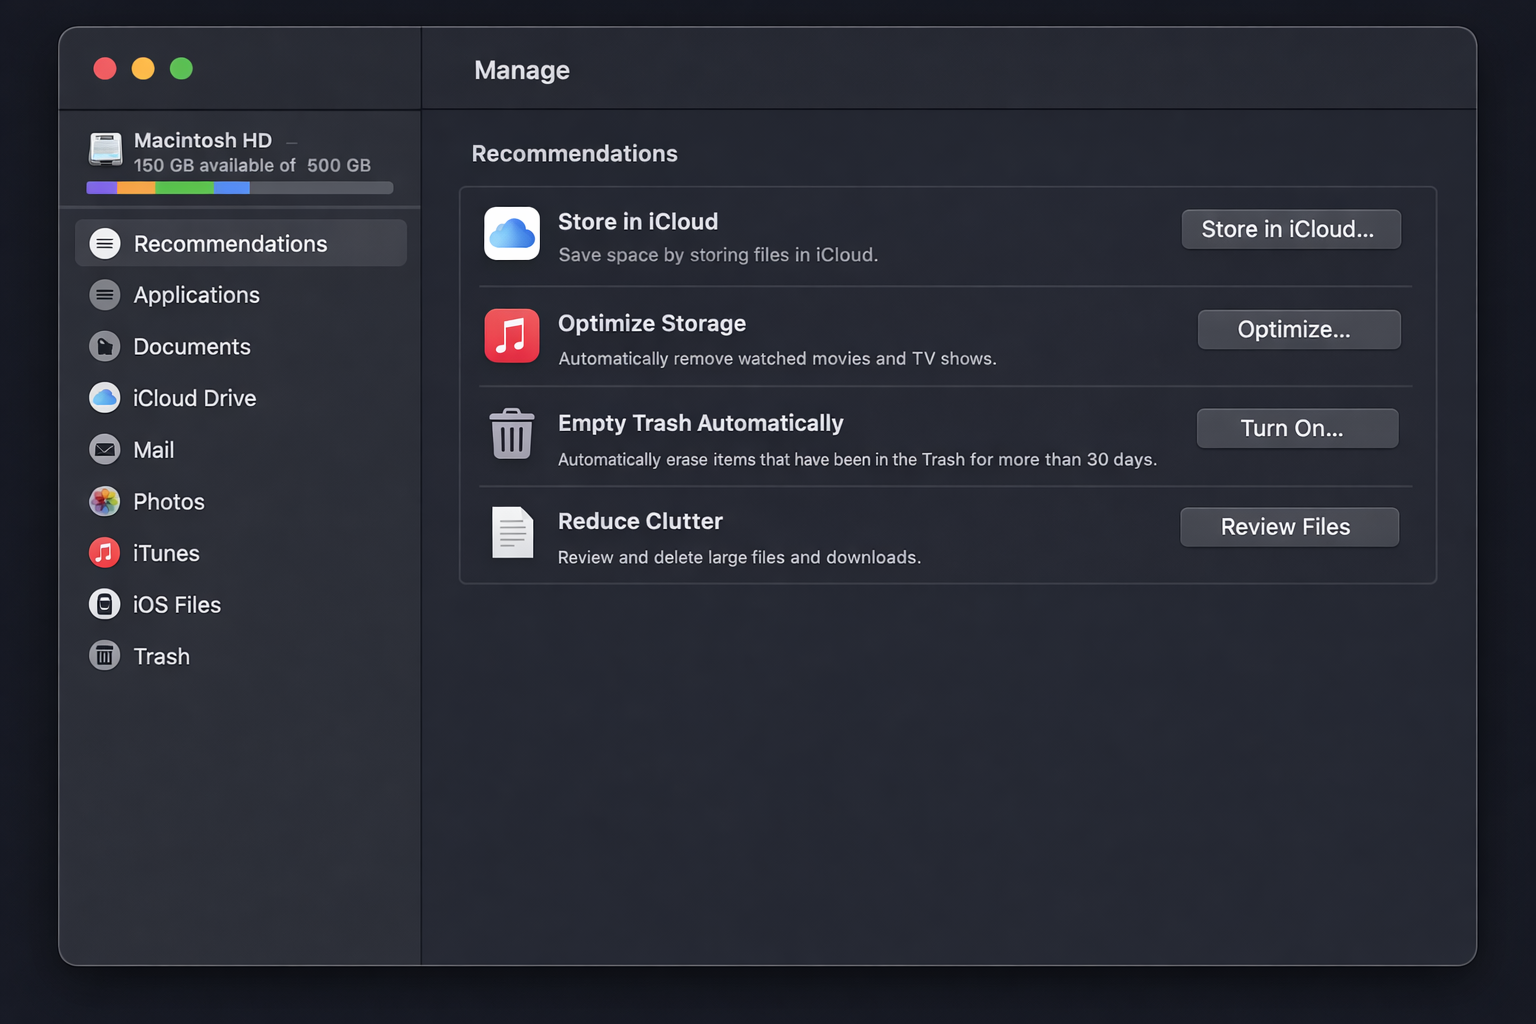Click the iCloud Drive cloud icon in sidebar

point(105,398)
